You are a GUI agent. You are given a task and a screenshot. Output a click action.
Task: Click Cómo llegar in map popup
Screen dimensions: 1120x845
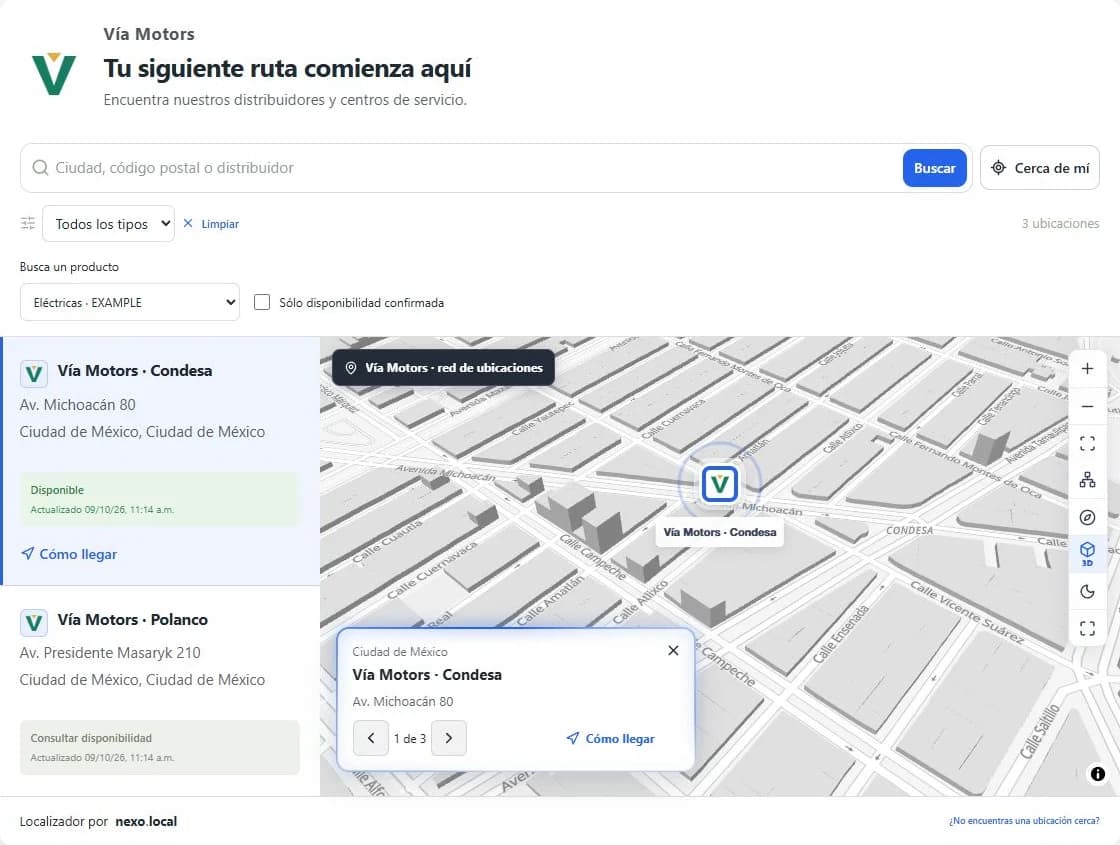(611, 739)
